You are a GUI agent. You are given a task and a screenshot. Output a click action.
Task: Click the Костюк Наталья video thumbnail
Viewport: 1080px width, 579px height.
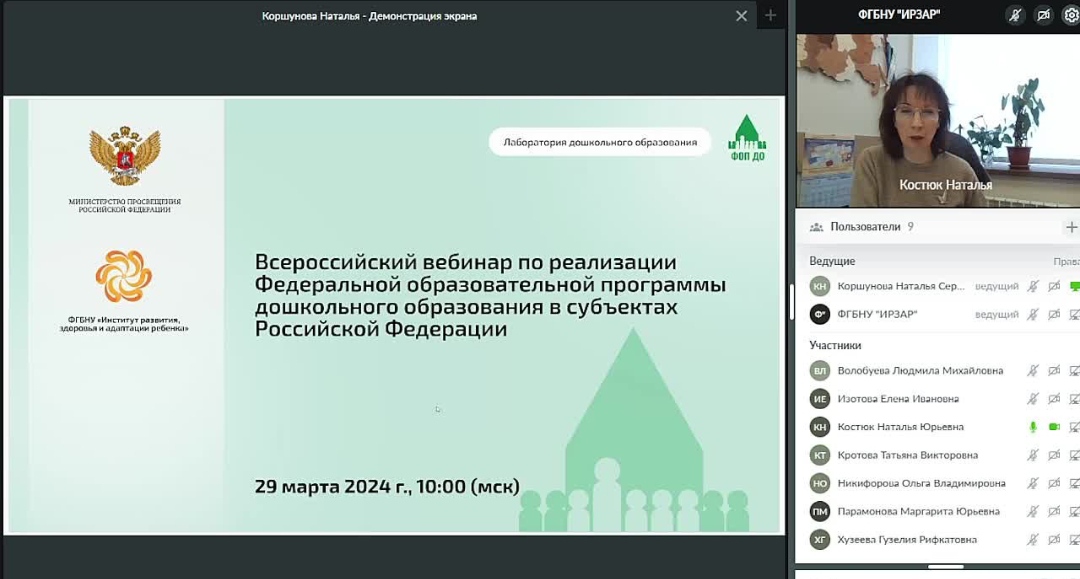tap(937, 120)
